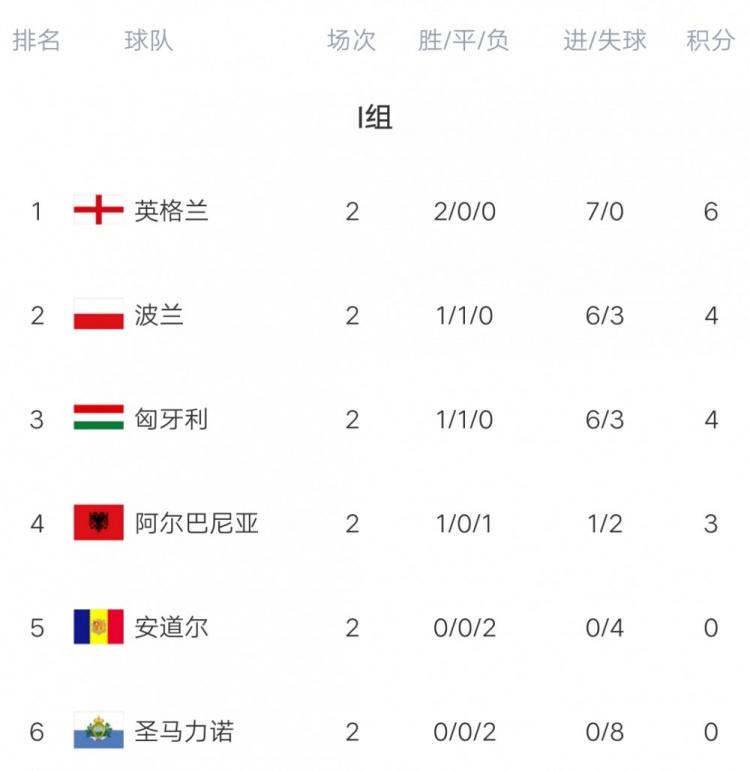The image size is (750, 771).
Task: Click the 胜/平/负 column header
Action: click(463, 40)
